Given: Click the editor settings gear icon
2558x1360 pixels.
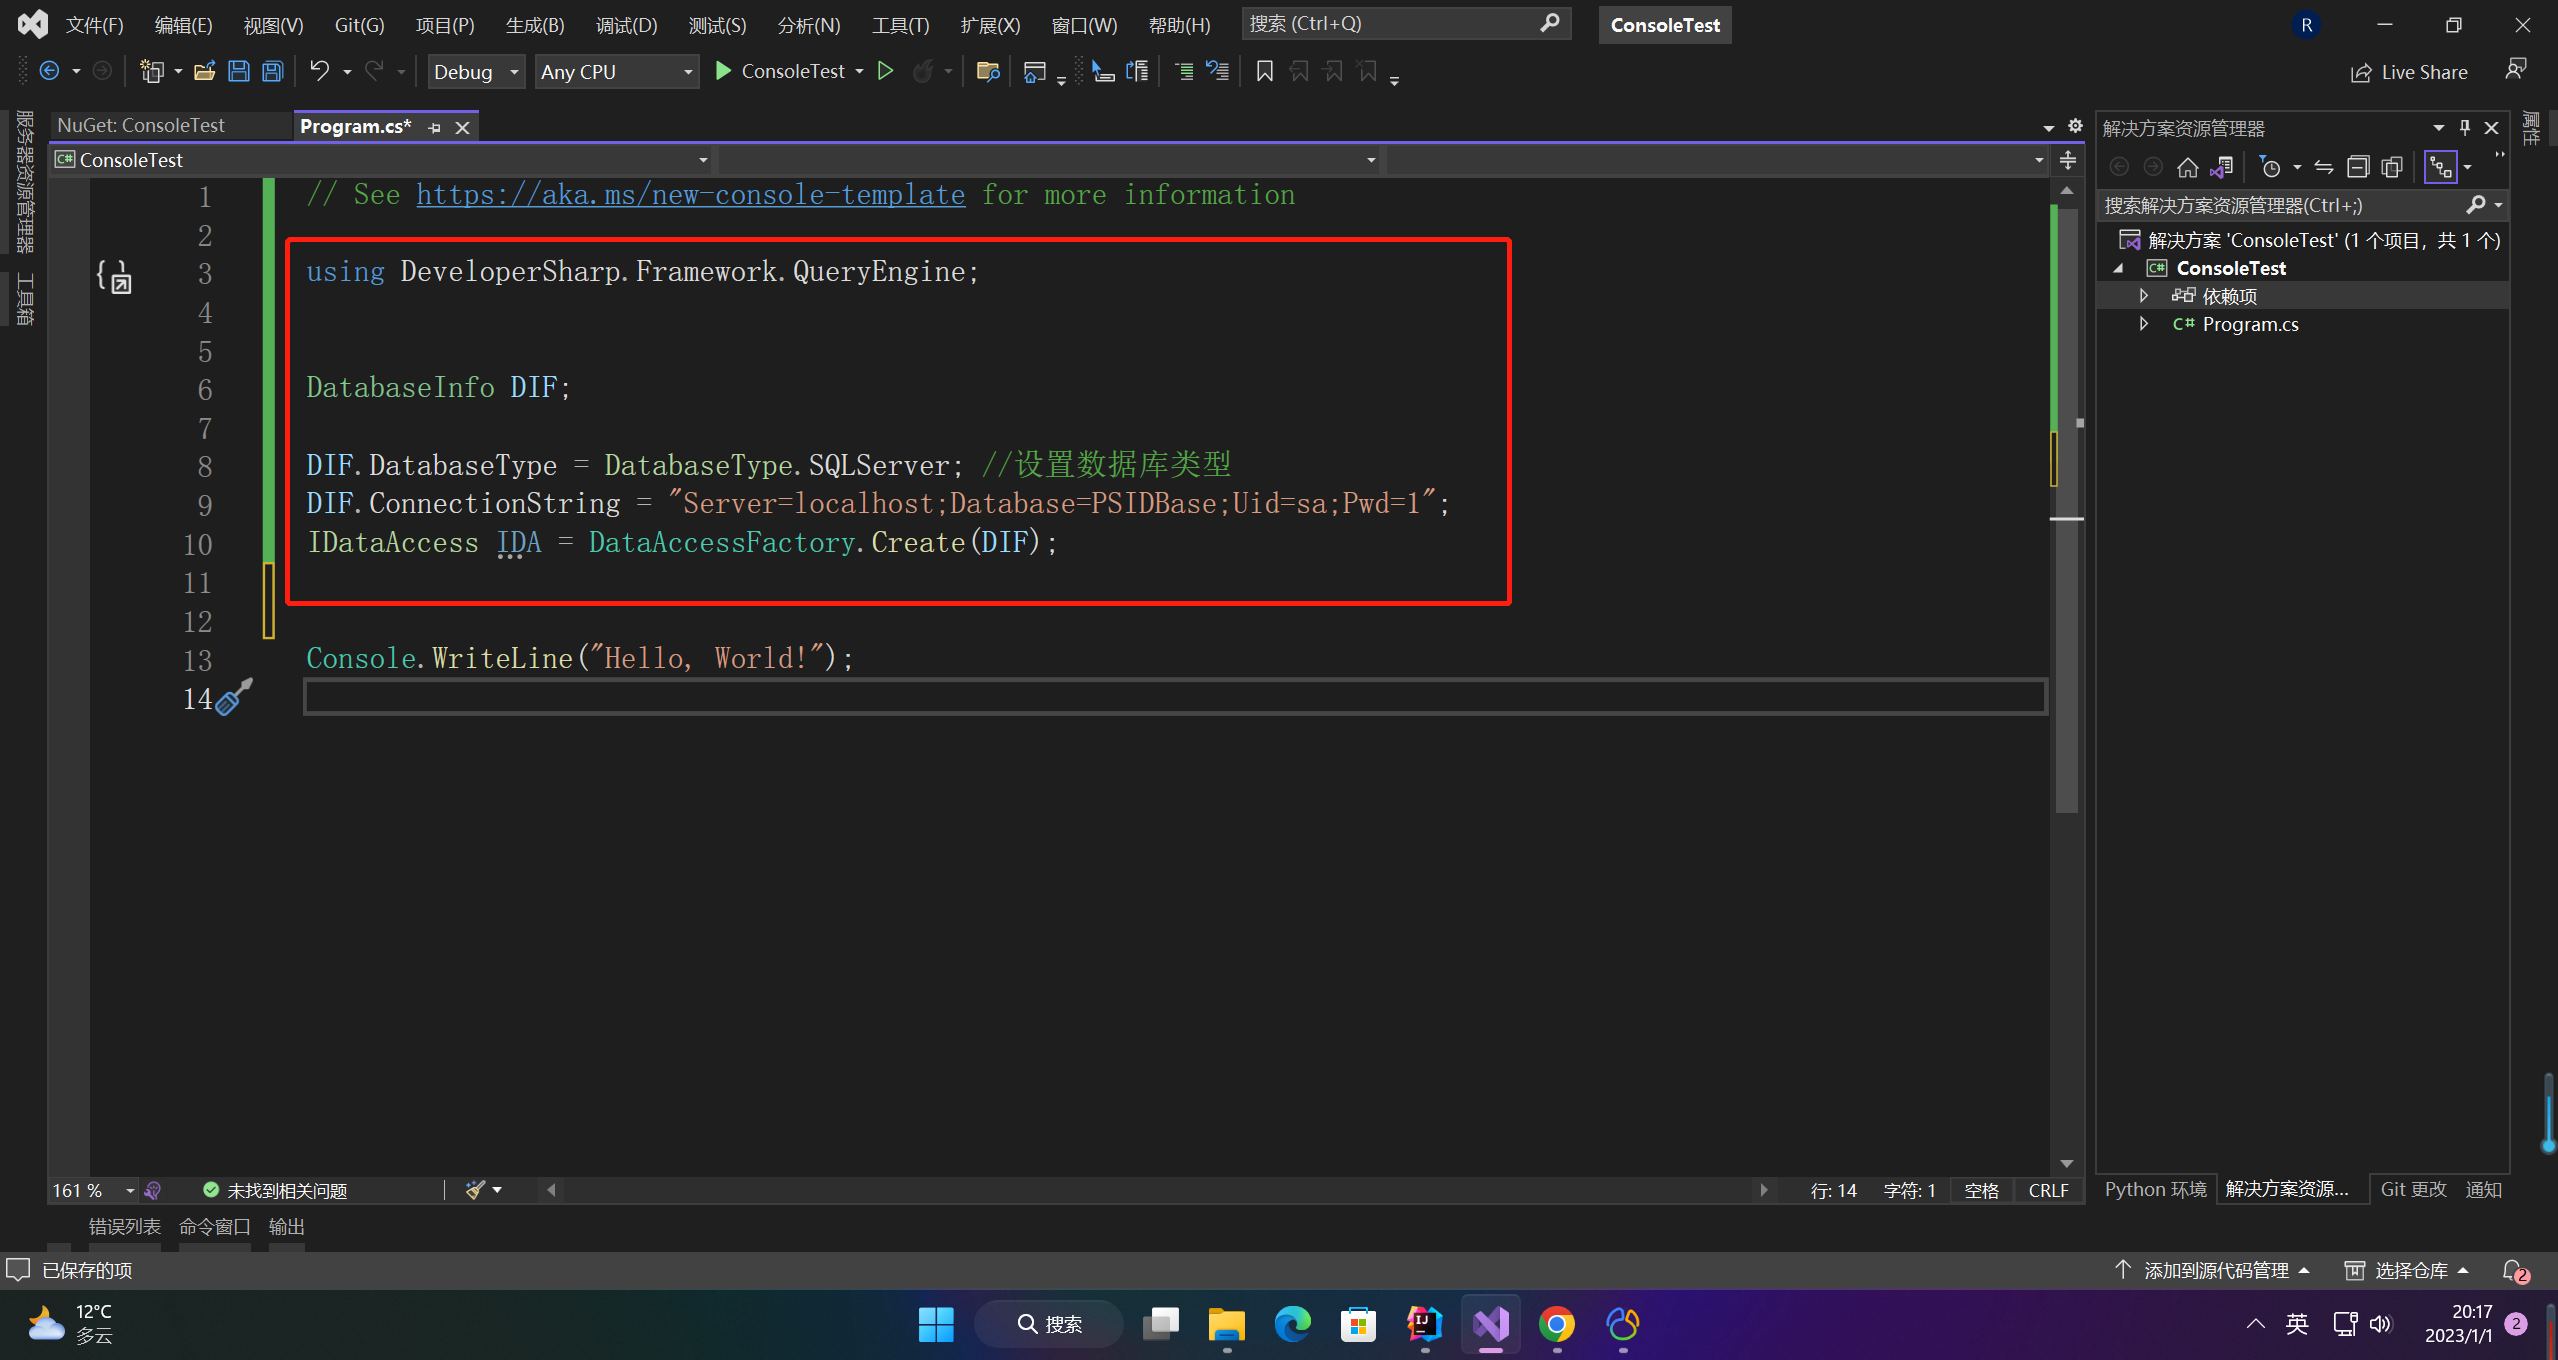Looking at the screenshot, I should 2075,126.
